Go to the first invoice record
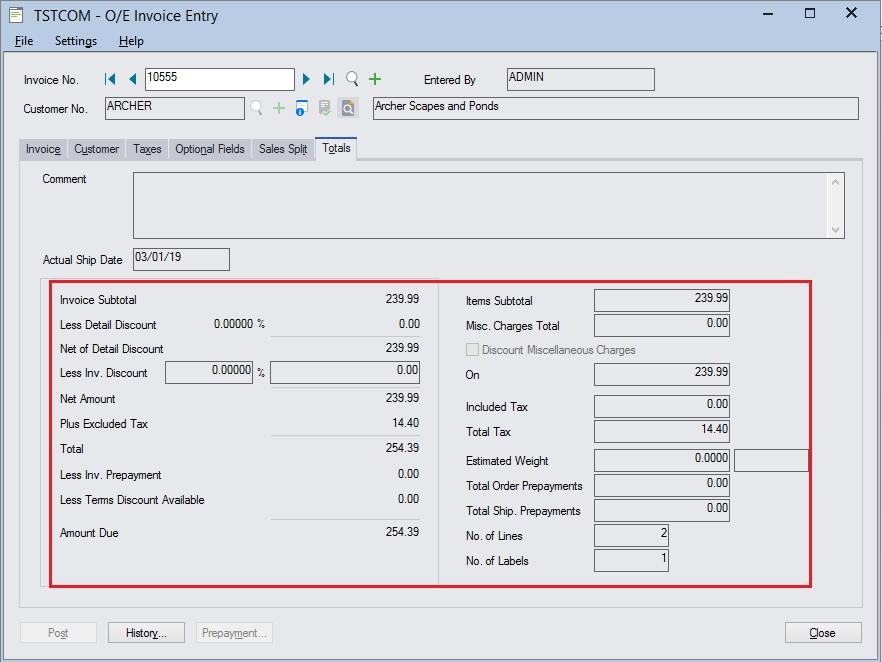 click(x=110, y=79)
